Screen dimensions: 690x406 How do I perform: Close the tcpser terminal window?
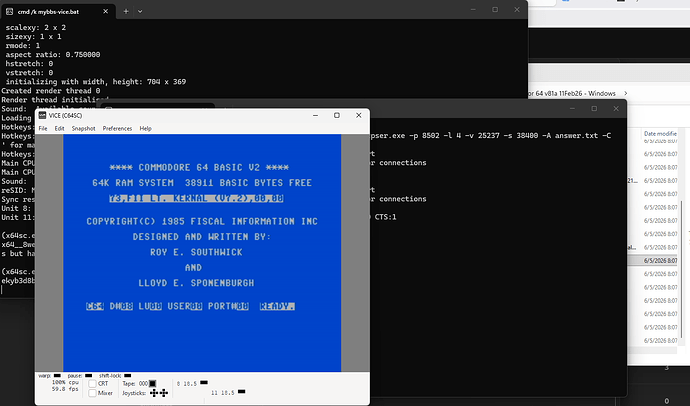616,108
